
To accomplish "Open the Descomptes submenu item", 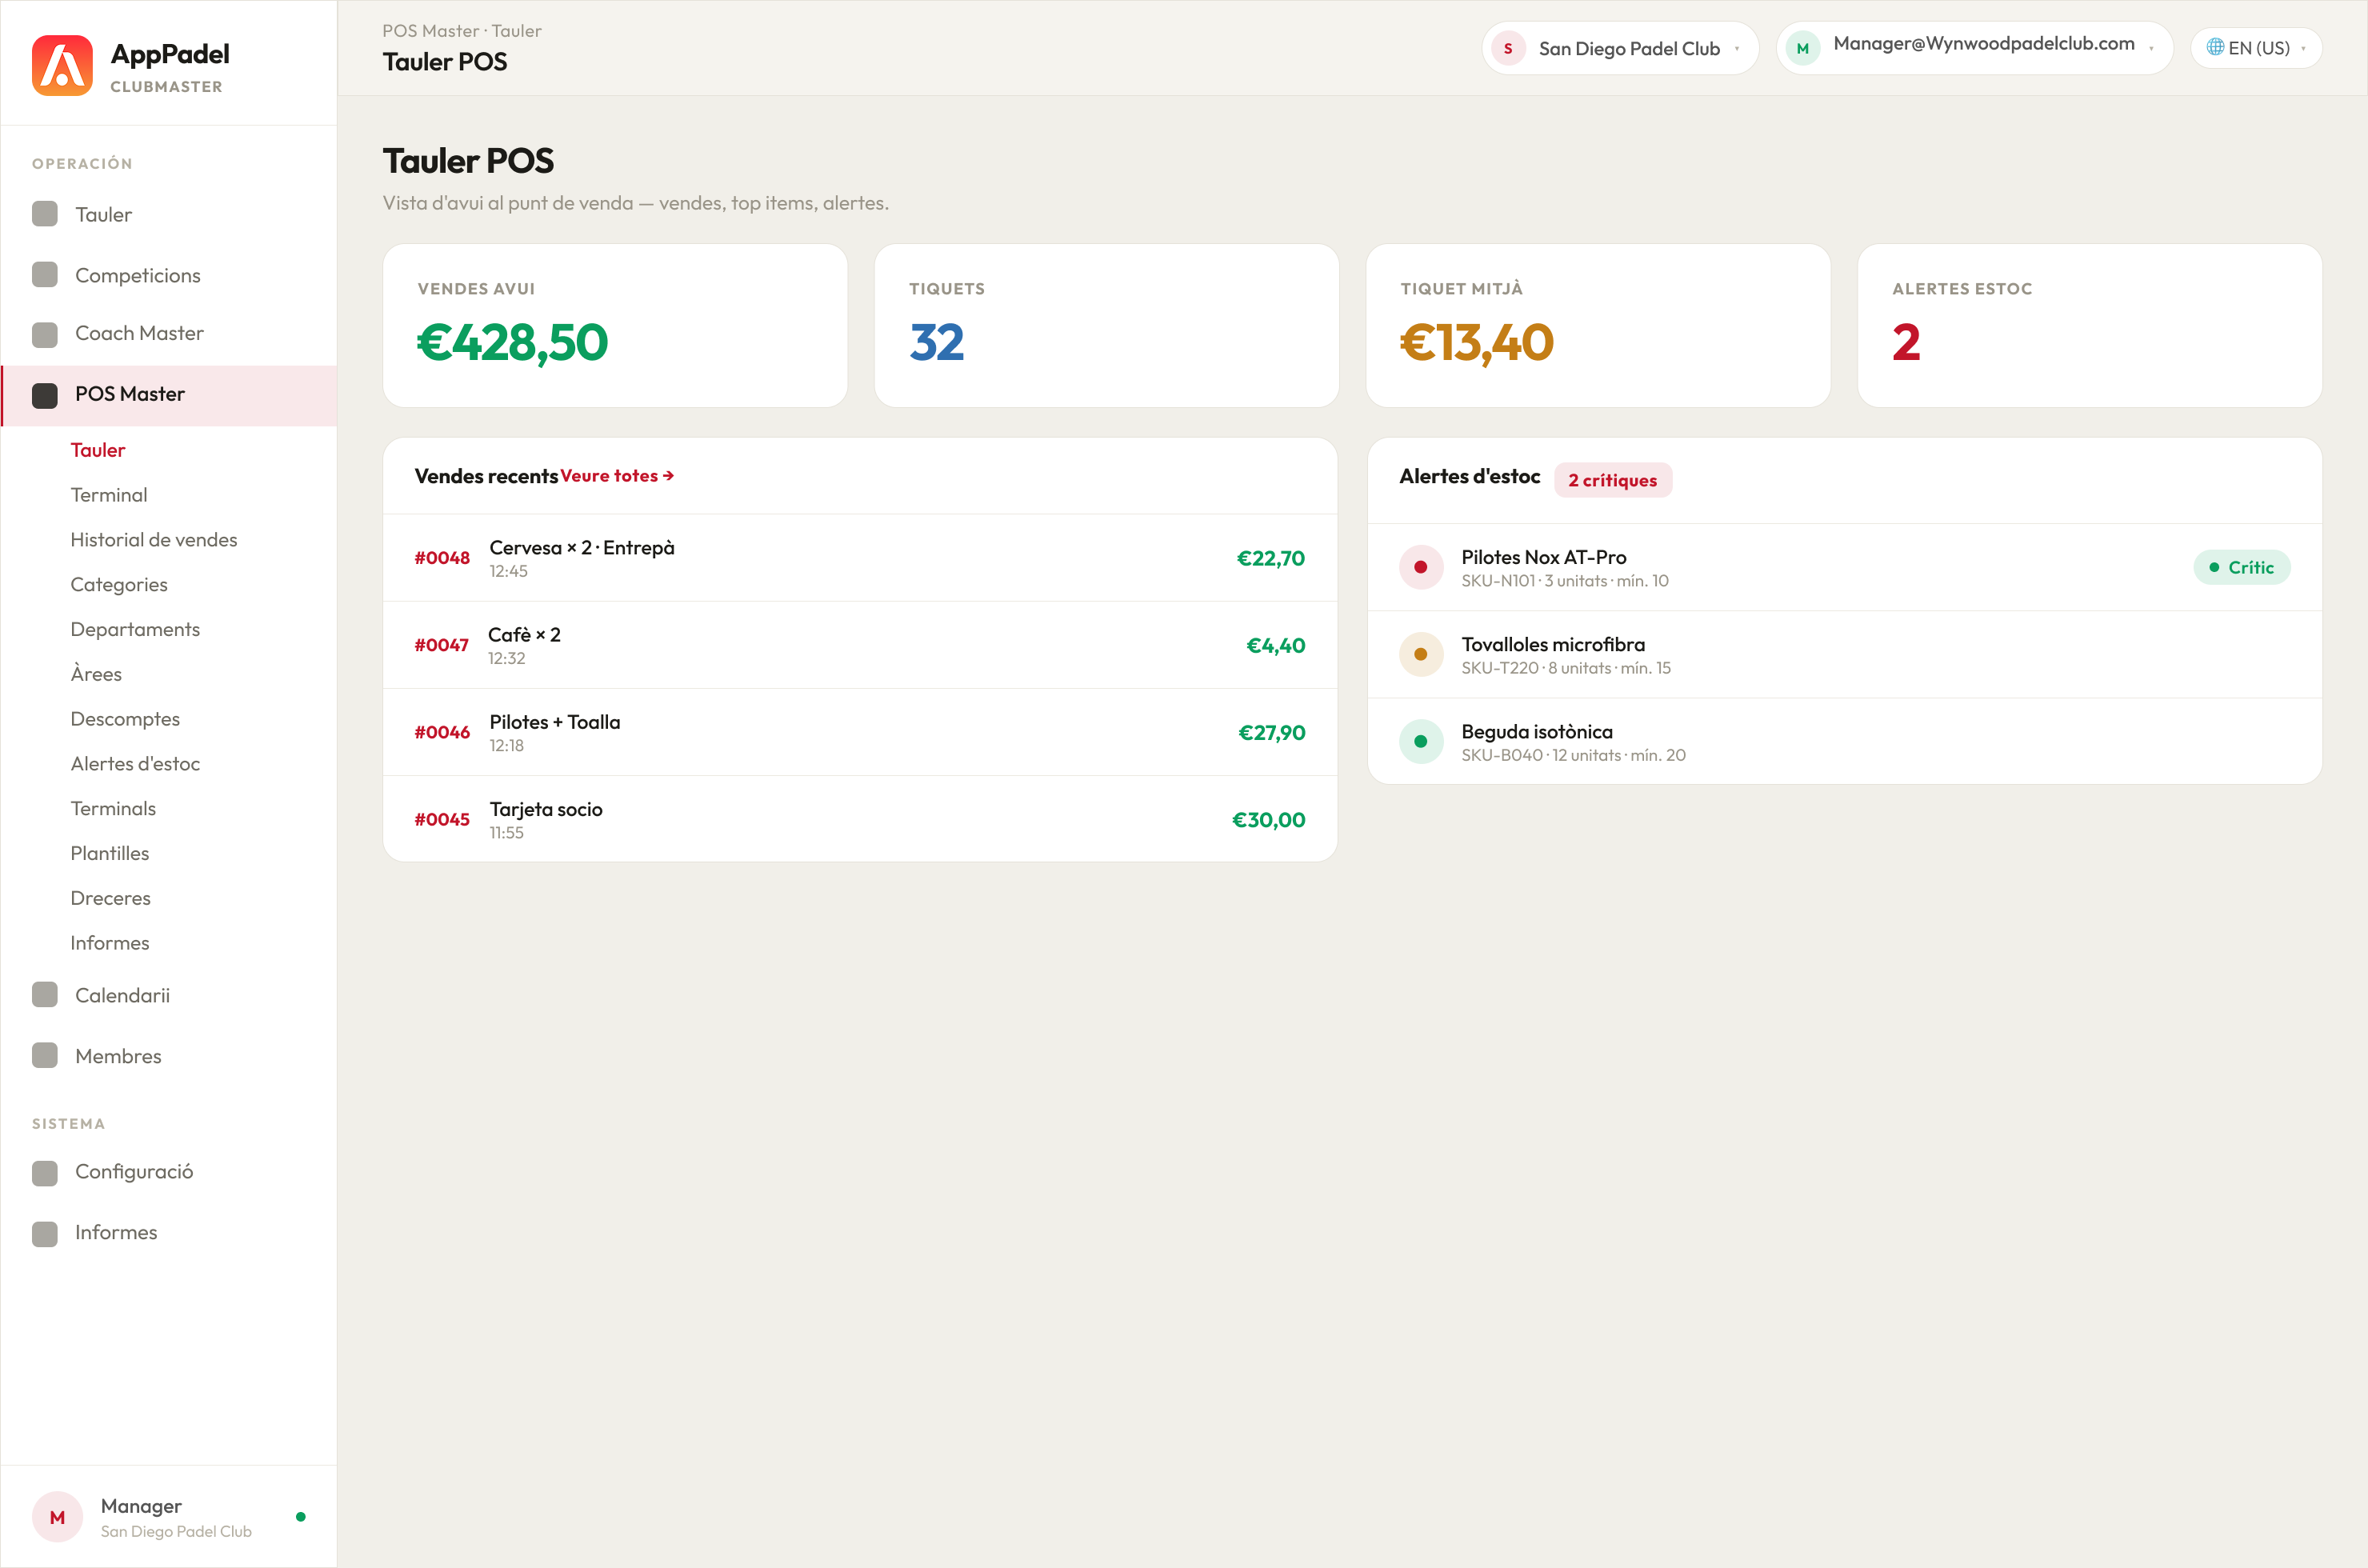I will point(125,719).
